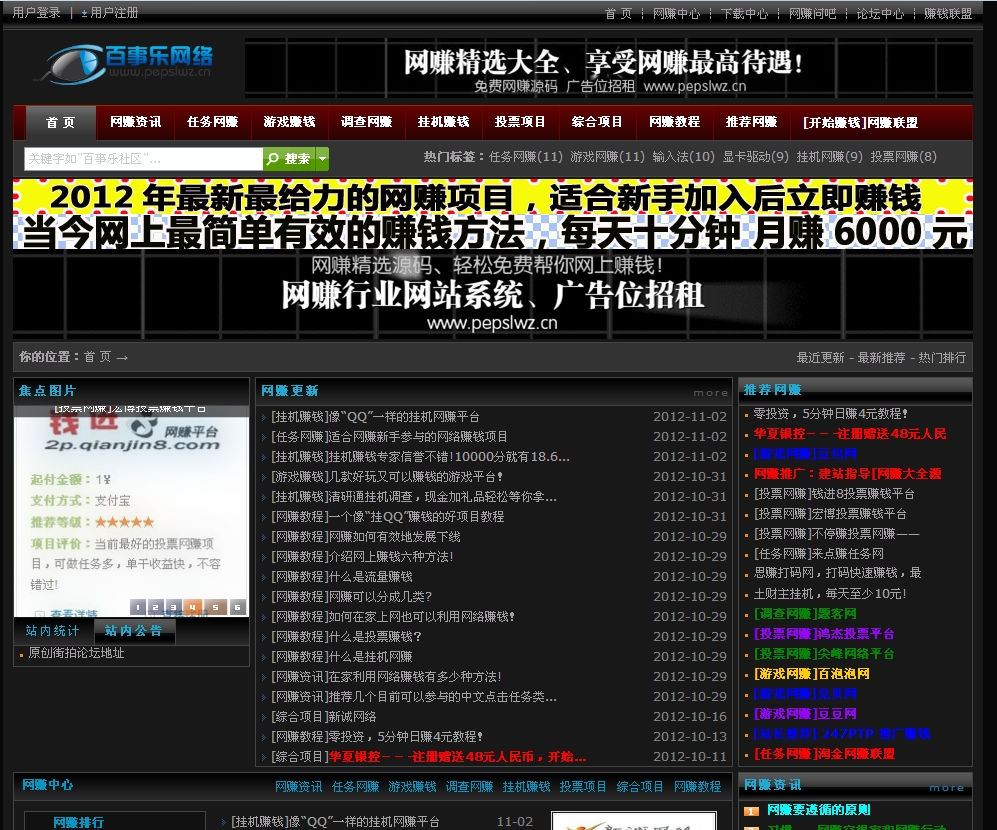Open 网赚要遵循的原则 news item

point(818,810)
